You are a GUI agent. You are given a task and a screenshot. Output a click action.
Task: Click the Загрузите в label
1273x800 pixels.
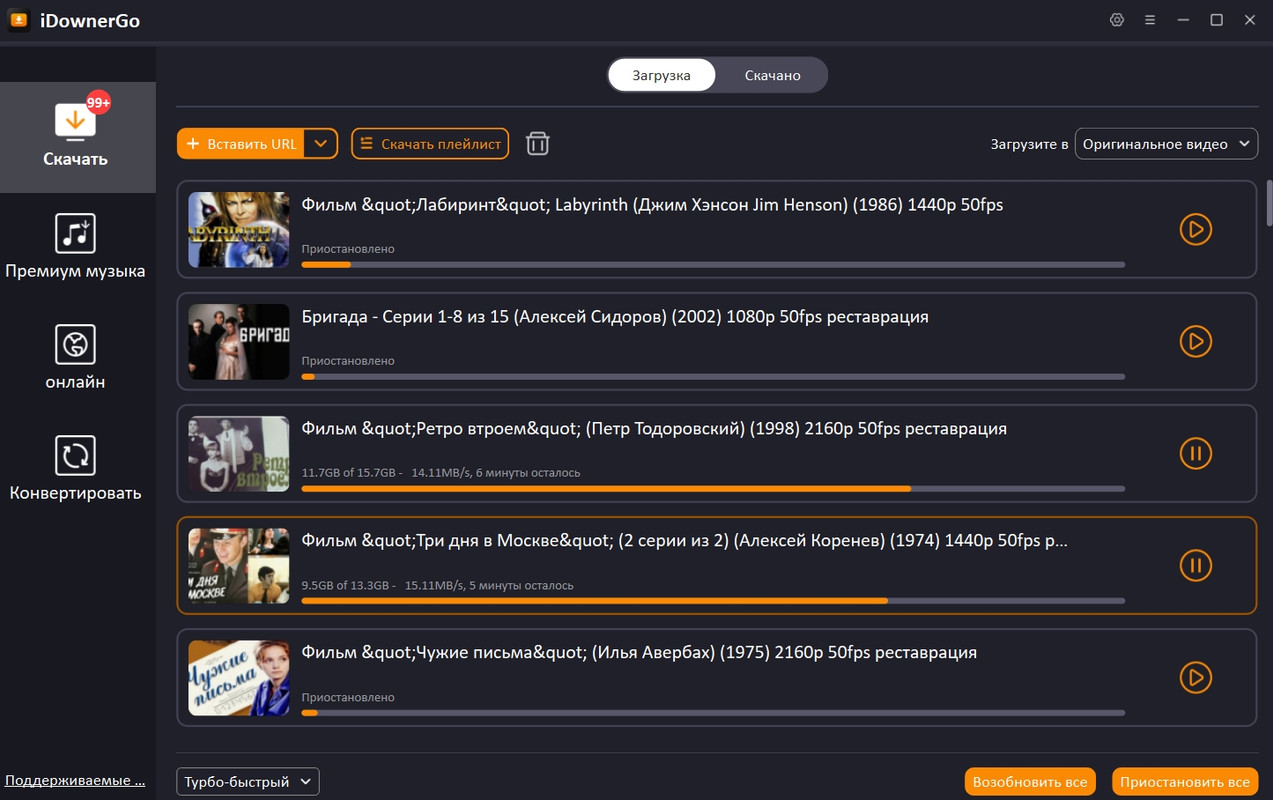coord(1030,144)
